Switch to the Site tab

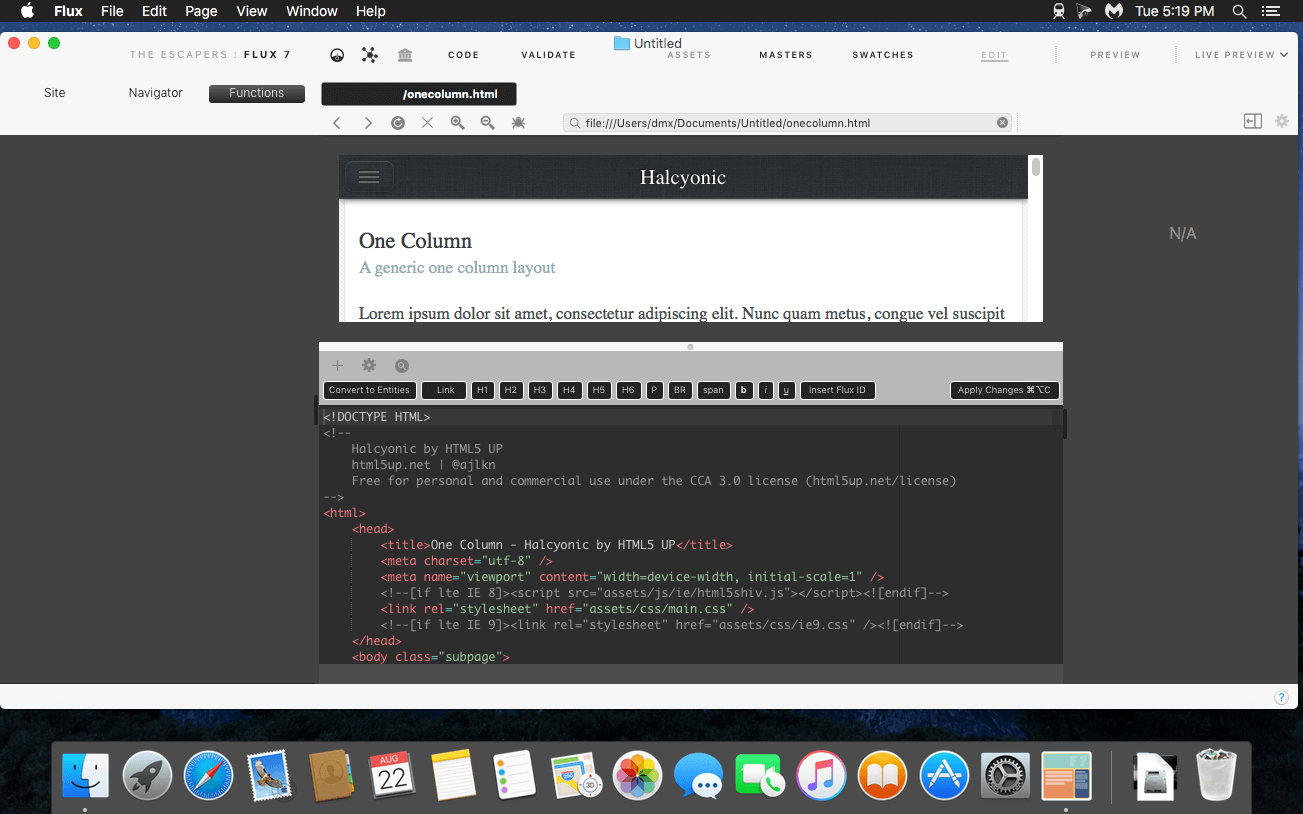point(55,93)
